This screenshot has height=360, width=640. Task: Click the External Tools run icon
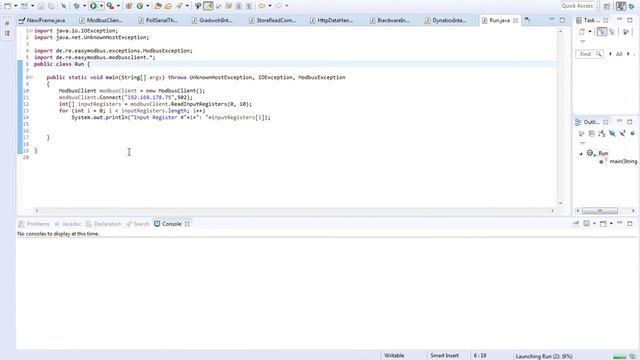coord(110,6)
